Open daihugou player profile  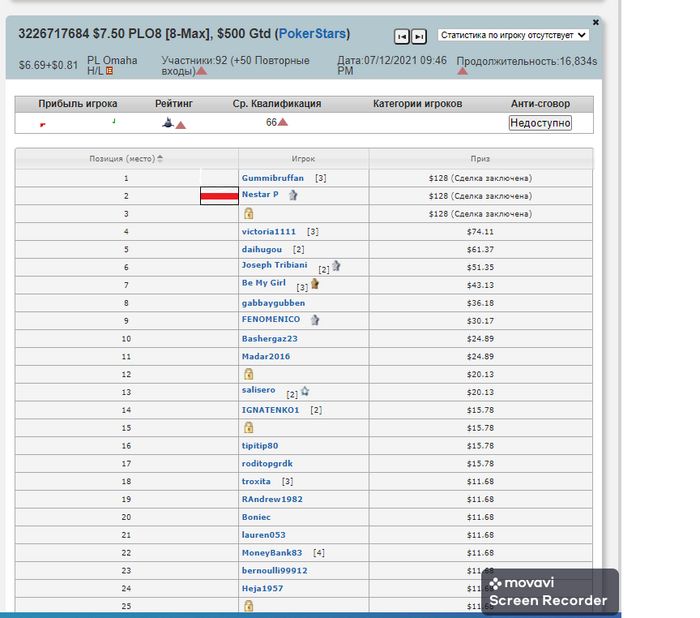pos(262,250)
